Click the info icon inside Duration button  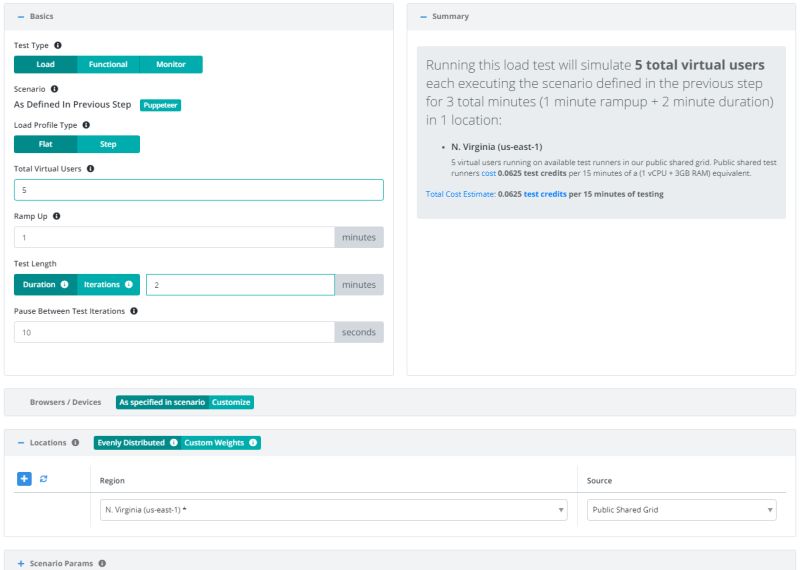pyautogui.click(x=64, y=285)
